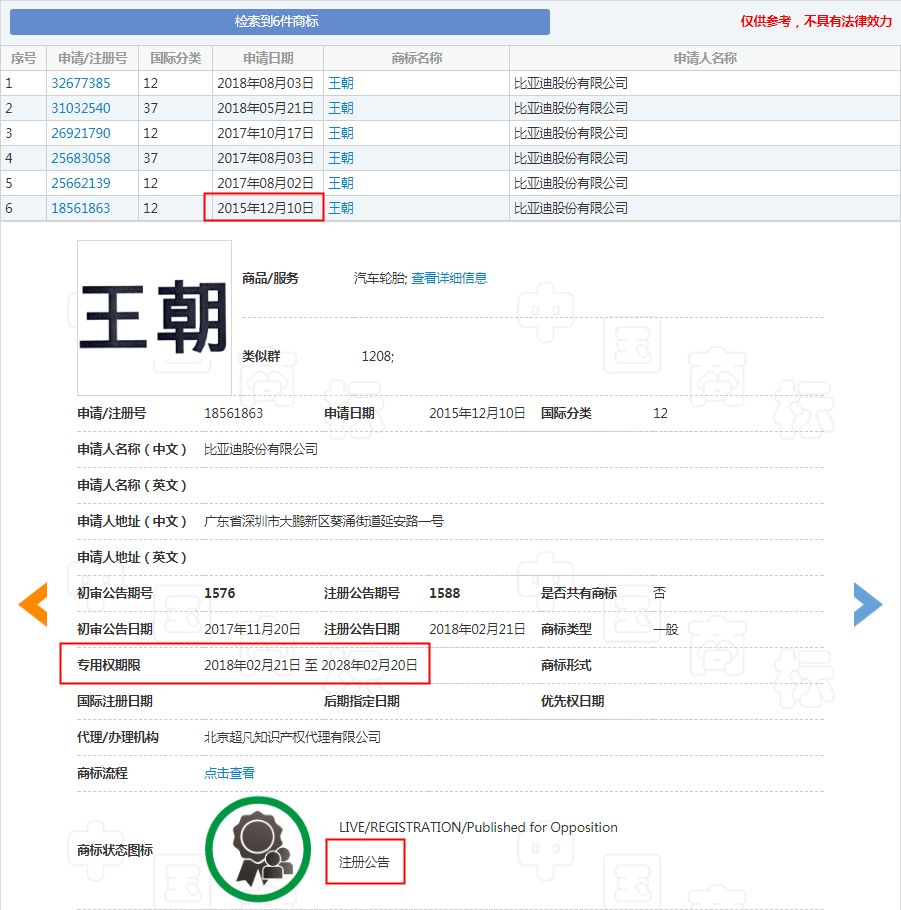Image resolution: width=901 pixels, height=910 pixels.
Task: Click the 检索到6件商标 results bar
Action: [x=280, y=21]
